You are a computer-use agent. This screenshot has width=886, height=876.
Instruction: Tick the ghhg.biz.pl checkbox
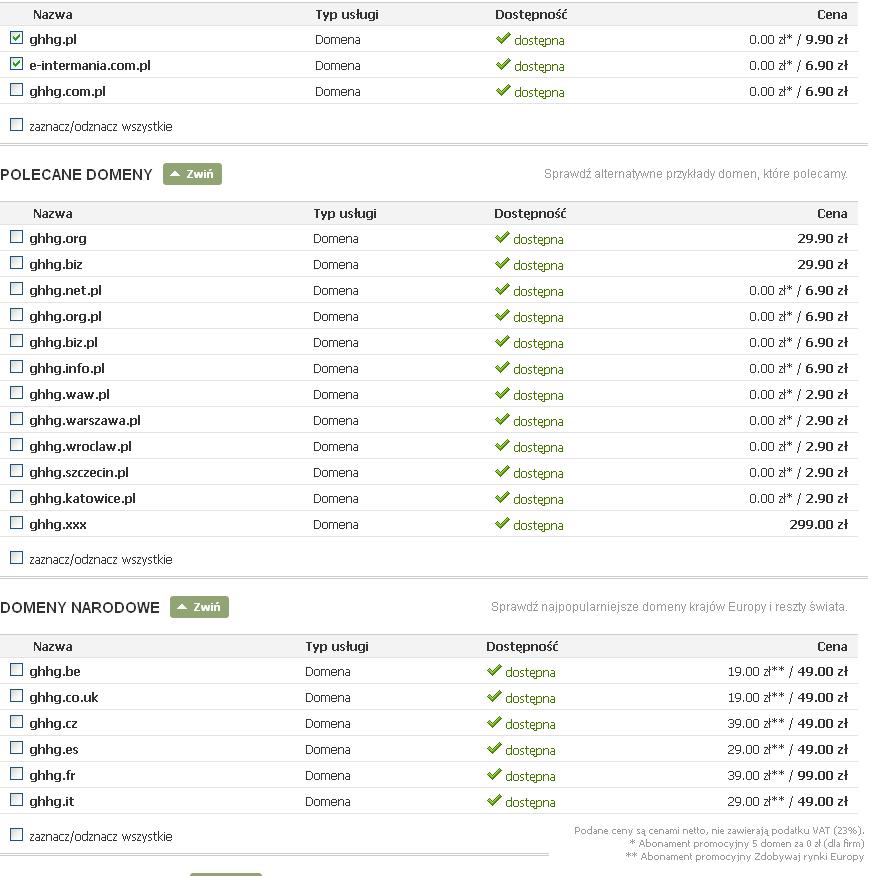tap(16, 341)
